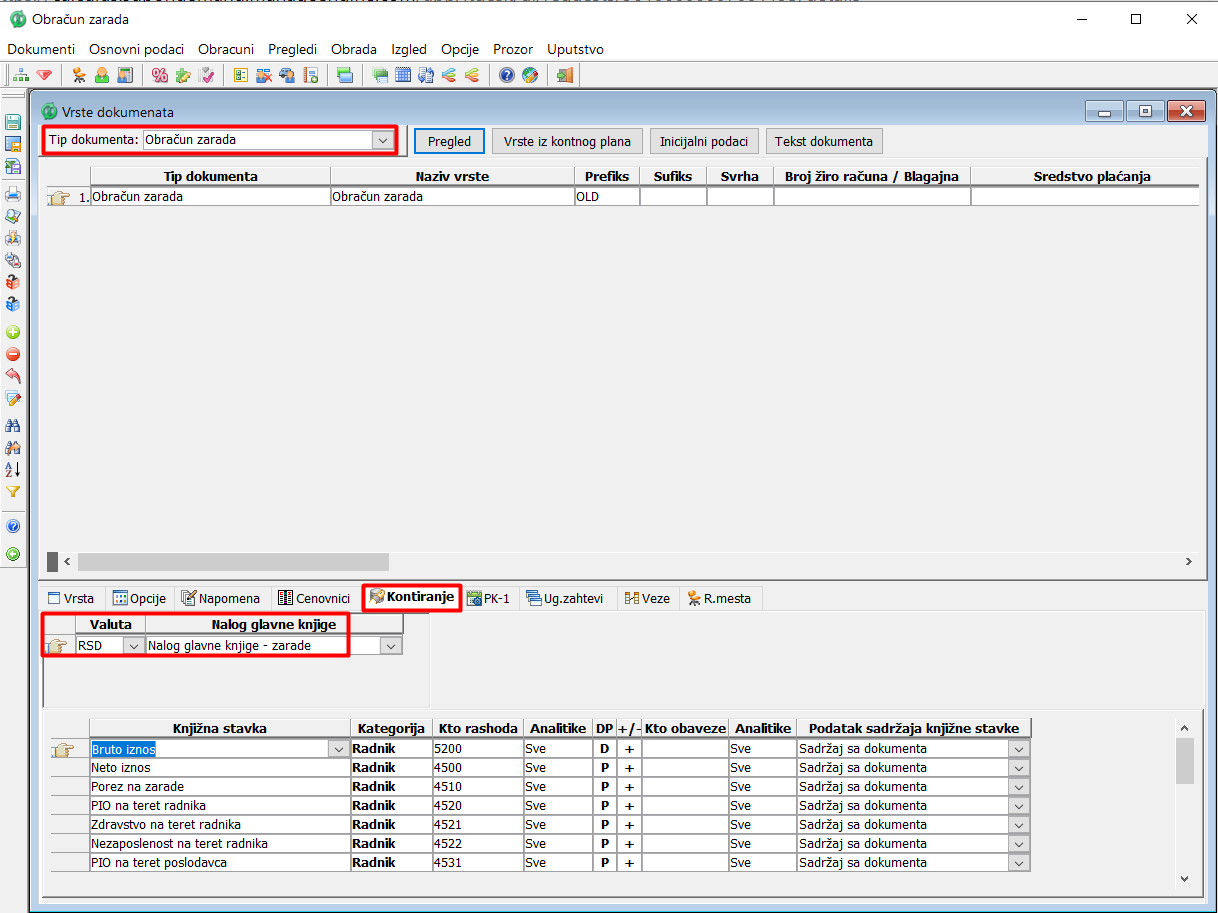The image size is (1218, 913).
Task: Click the A-Z sort icon
Action: pos(13,469)
